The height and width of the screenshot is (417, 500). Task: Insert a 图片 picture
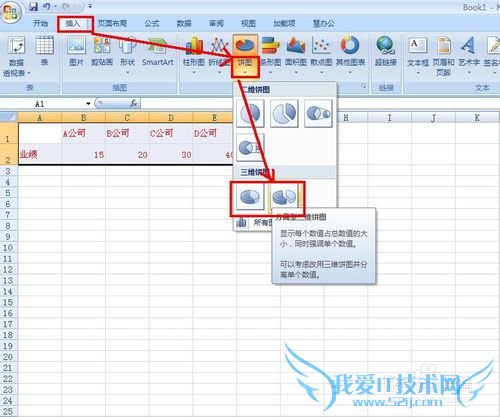76,52
